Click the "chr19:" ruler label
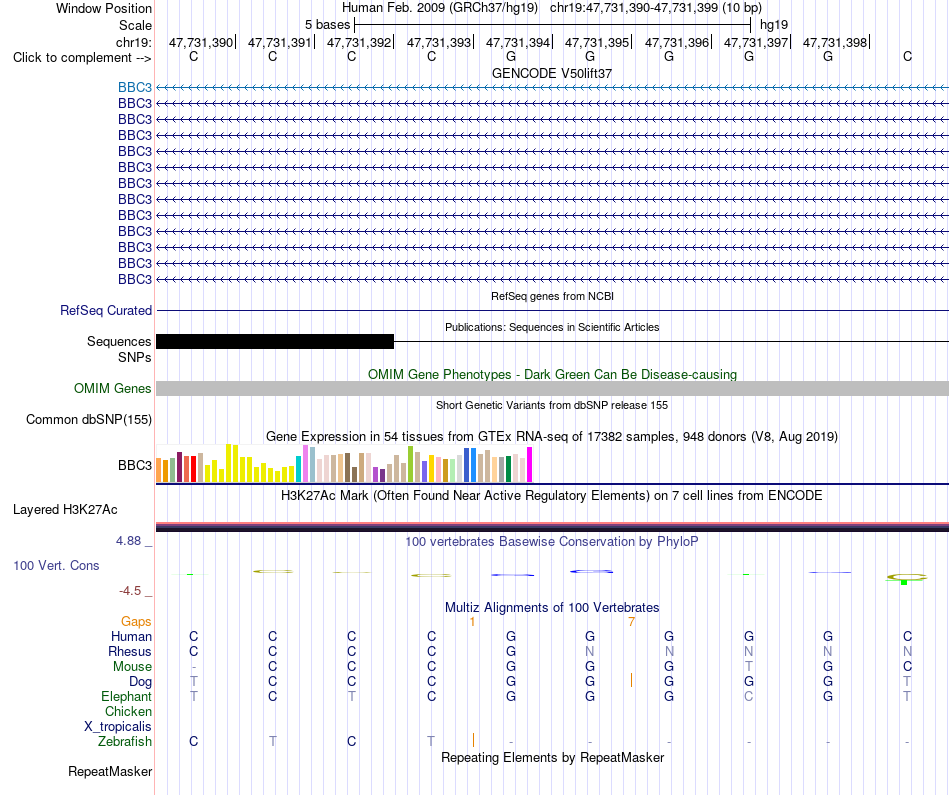The width and height of the screenshot is (950, 795). point(134,42)
